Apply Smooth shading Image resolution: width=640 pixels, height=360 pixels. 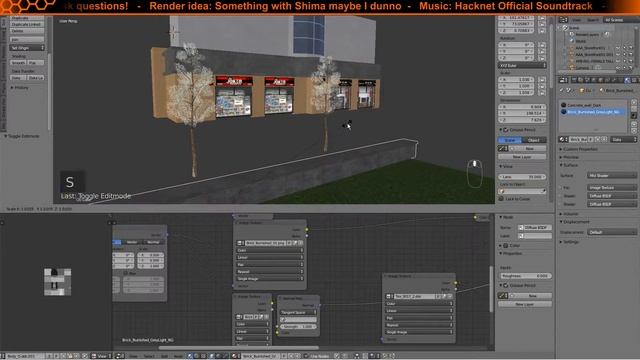18,63
